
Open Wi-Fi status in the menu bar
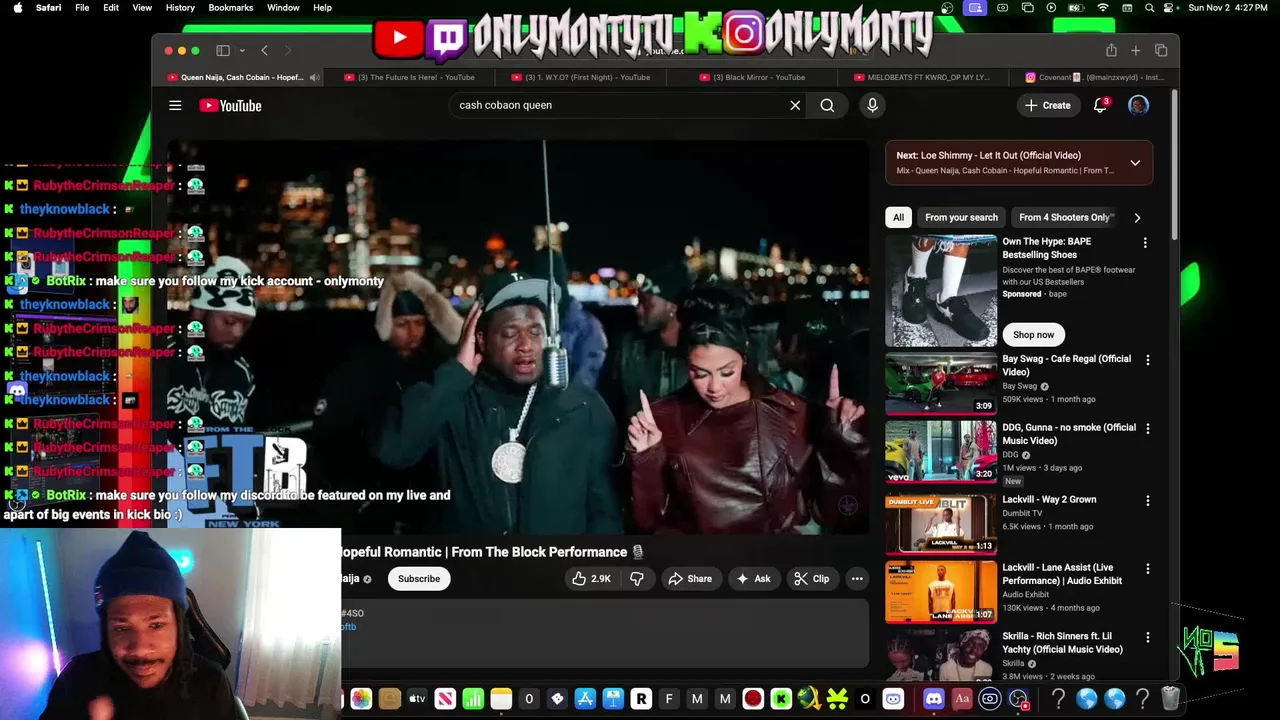[x=1103, y=7]
